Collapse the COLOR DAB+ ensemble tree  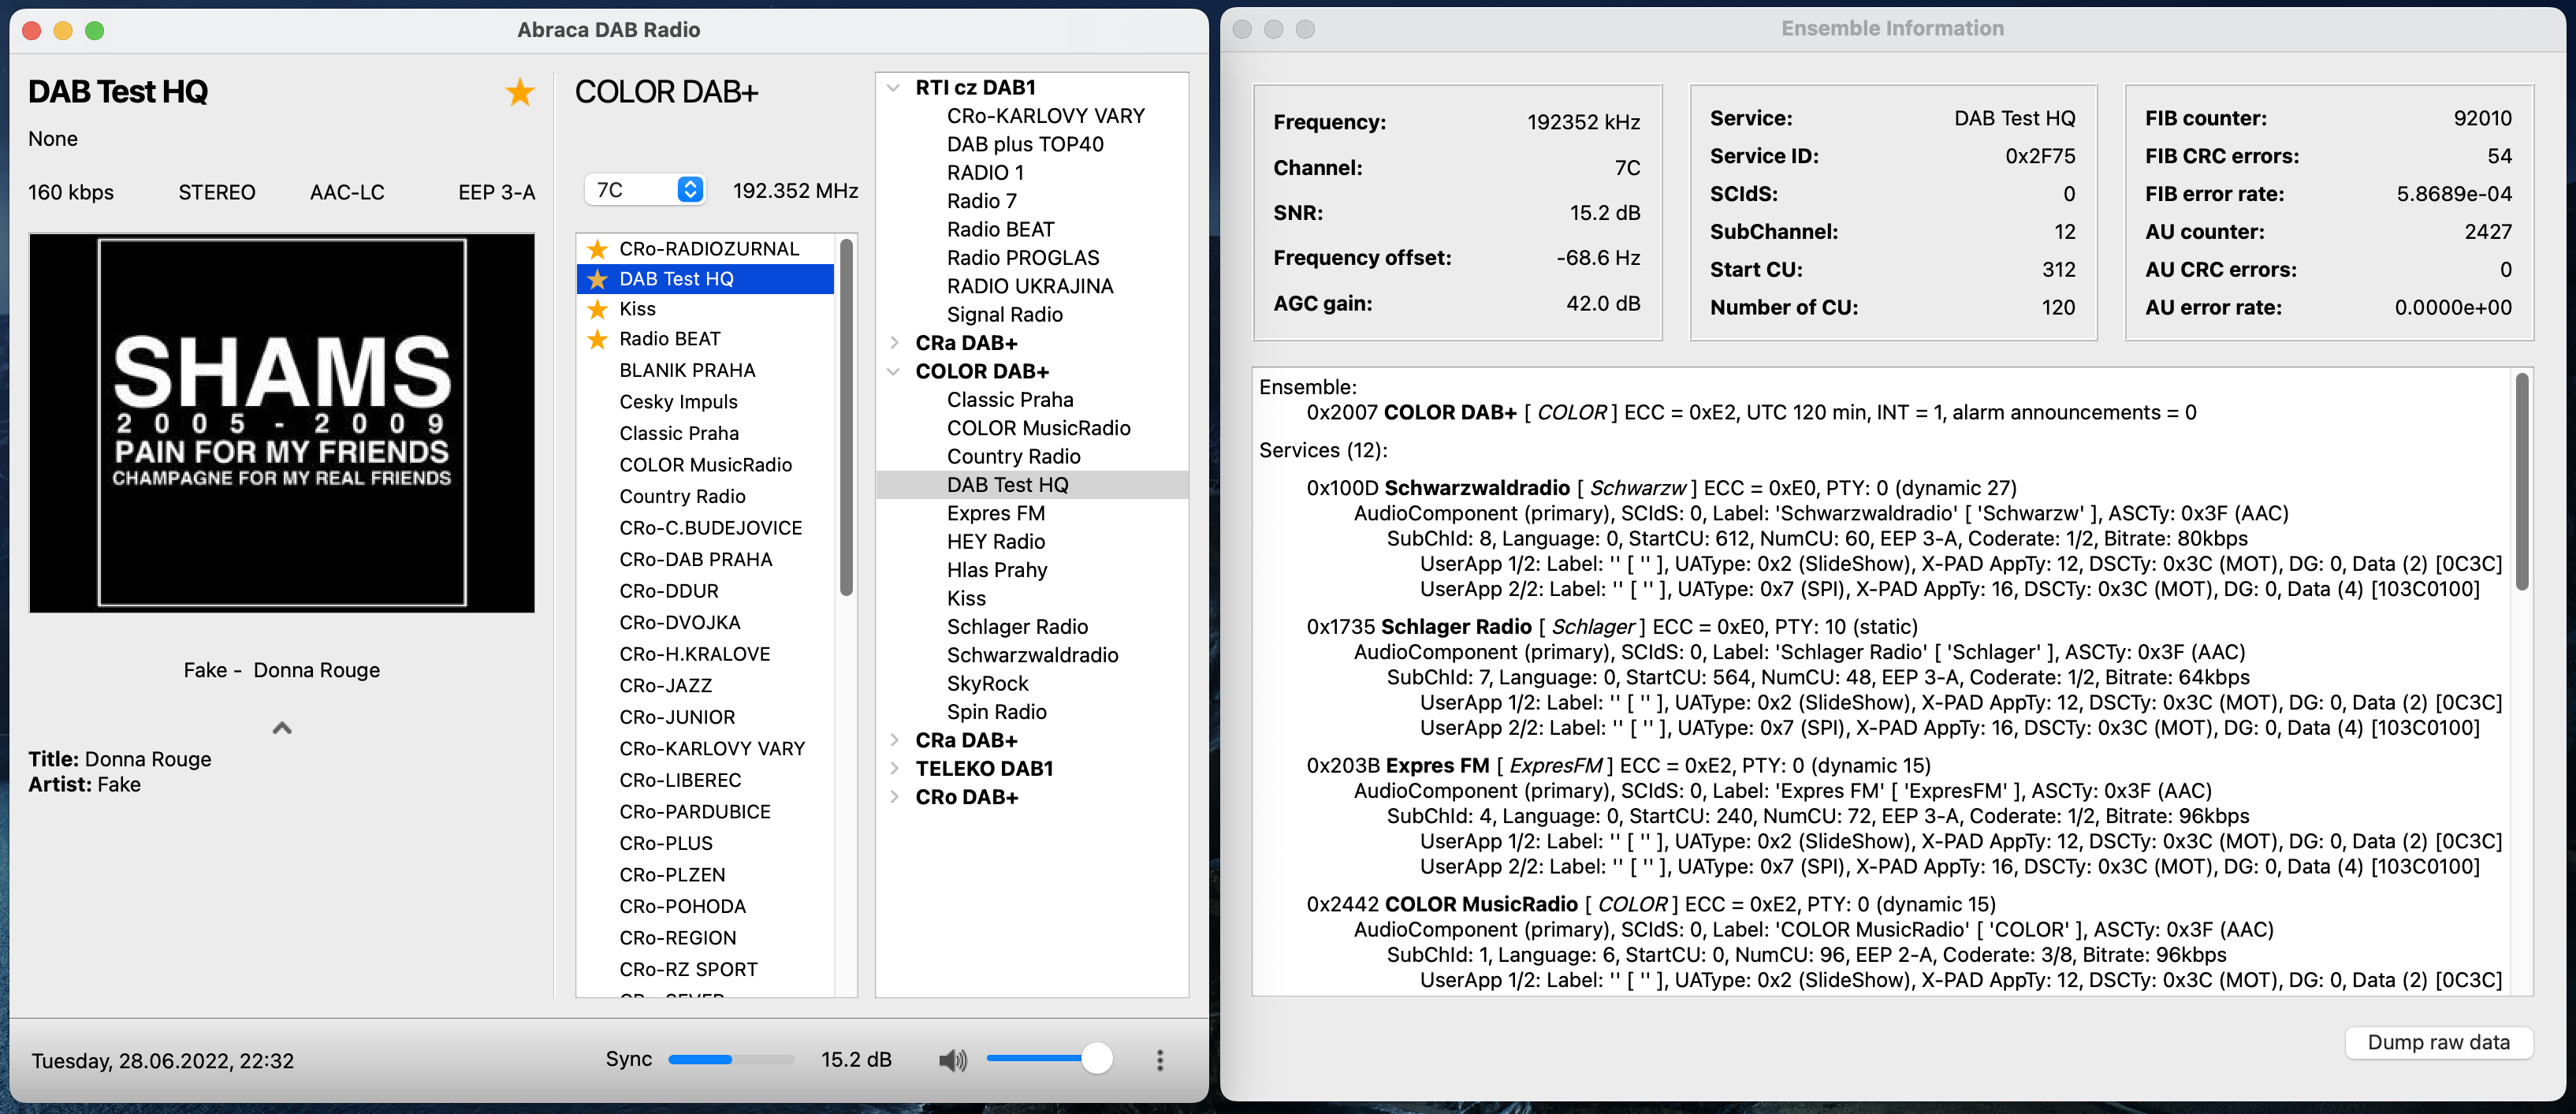point(893,371)
